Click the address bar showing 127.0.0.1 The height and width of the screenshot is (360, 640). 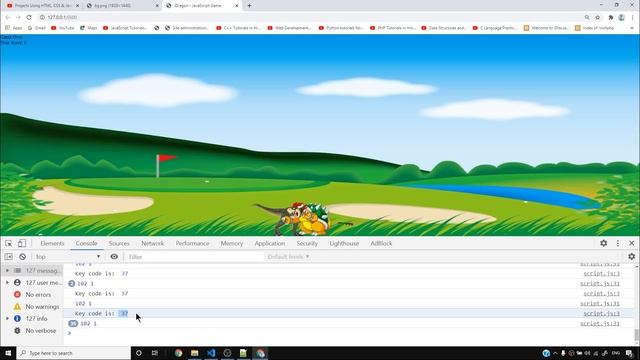62,17
